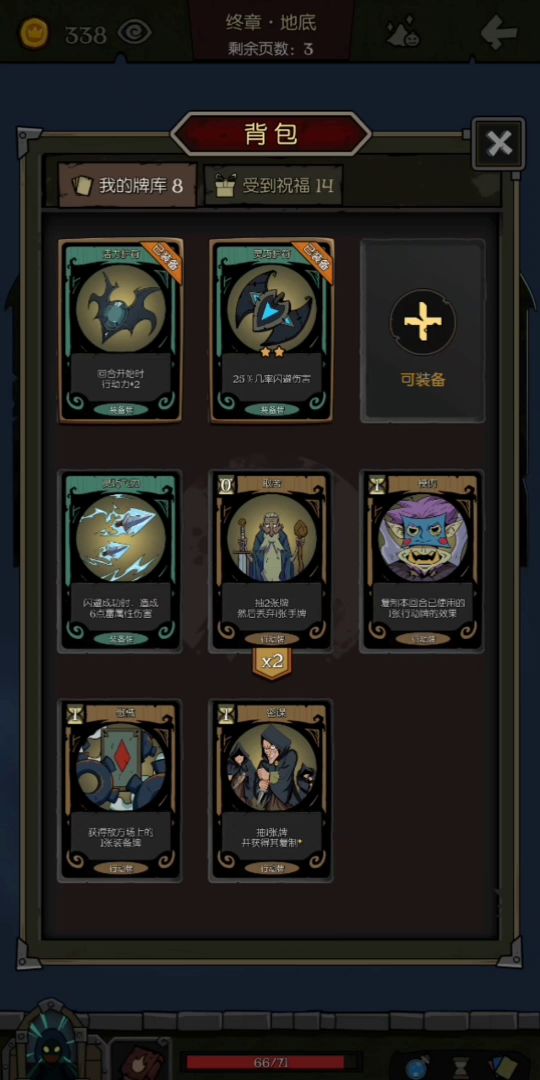Select the lightning darts equipment card
Viewport: 540px width, 1080px height.
pos(121,560)
